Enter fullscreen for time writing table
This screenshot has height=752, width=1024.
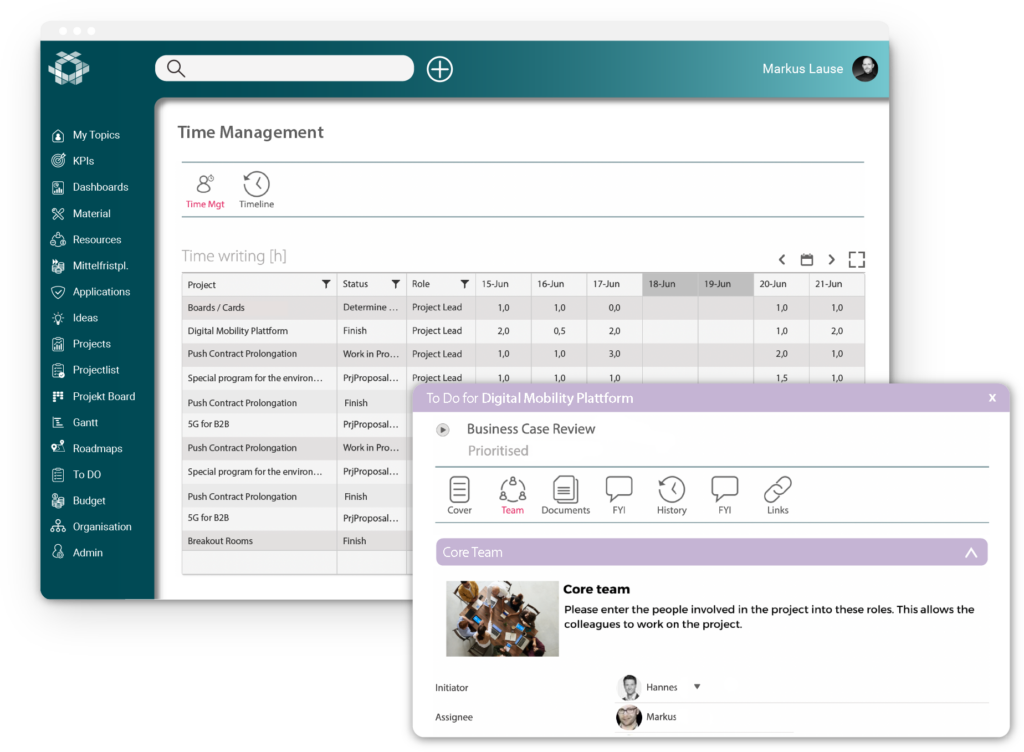point(856,260)
